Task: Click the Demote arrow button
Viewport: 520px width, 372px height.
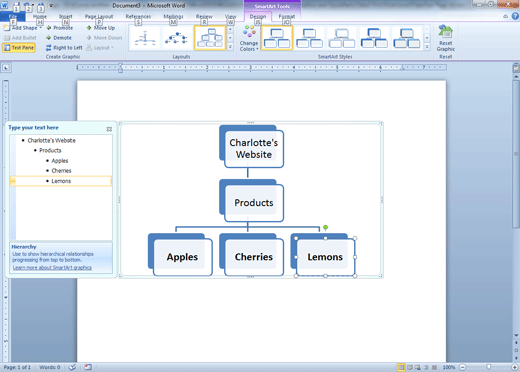Action: coord(49,38)
